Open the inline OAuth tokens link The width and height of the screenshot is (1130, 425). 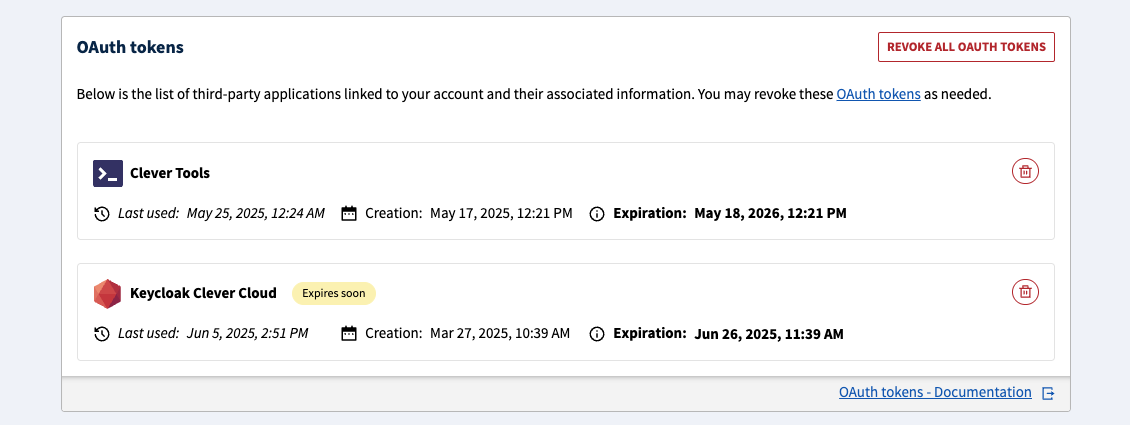click(878, 95)
